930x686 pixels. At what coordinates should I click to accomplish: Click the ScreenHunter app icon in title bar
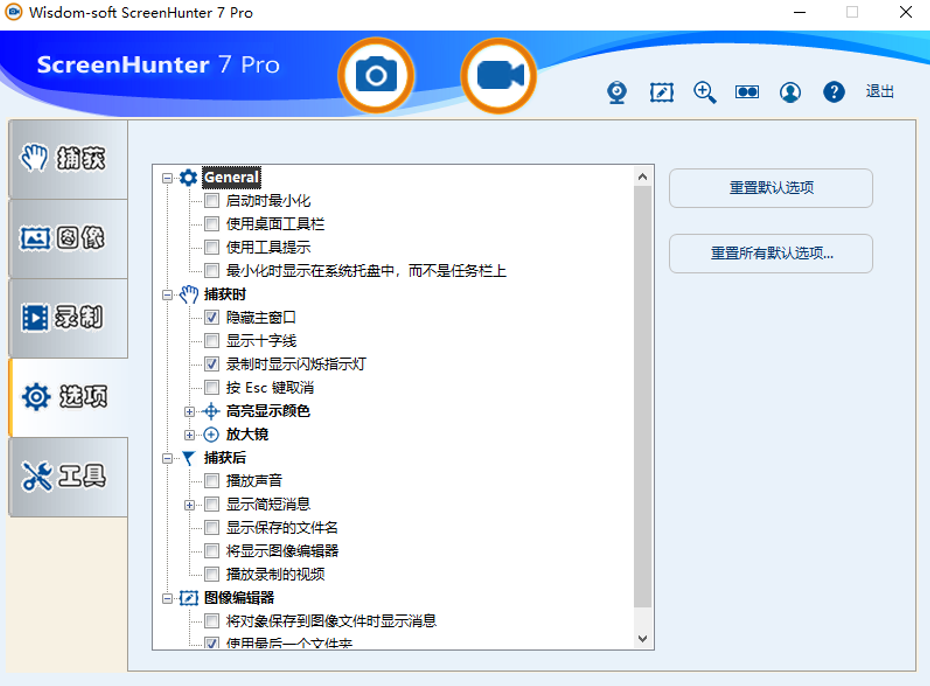pyautogui.click(x=14, y=12)
